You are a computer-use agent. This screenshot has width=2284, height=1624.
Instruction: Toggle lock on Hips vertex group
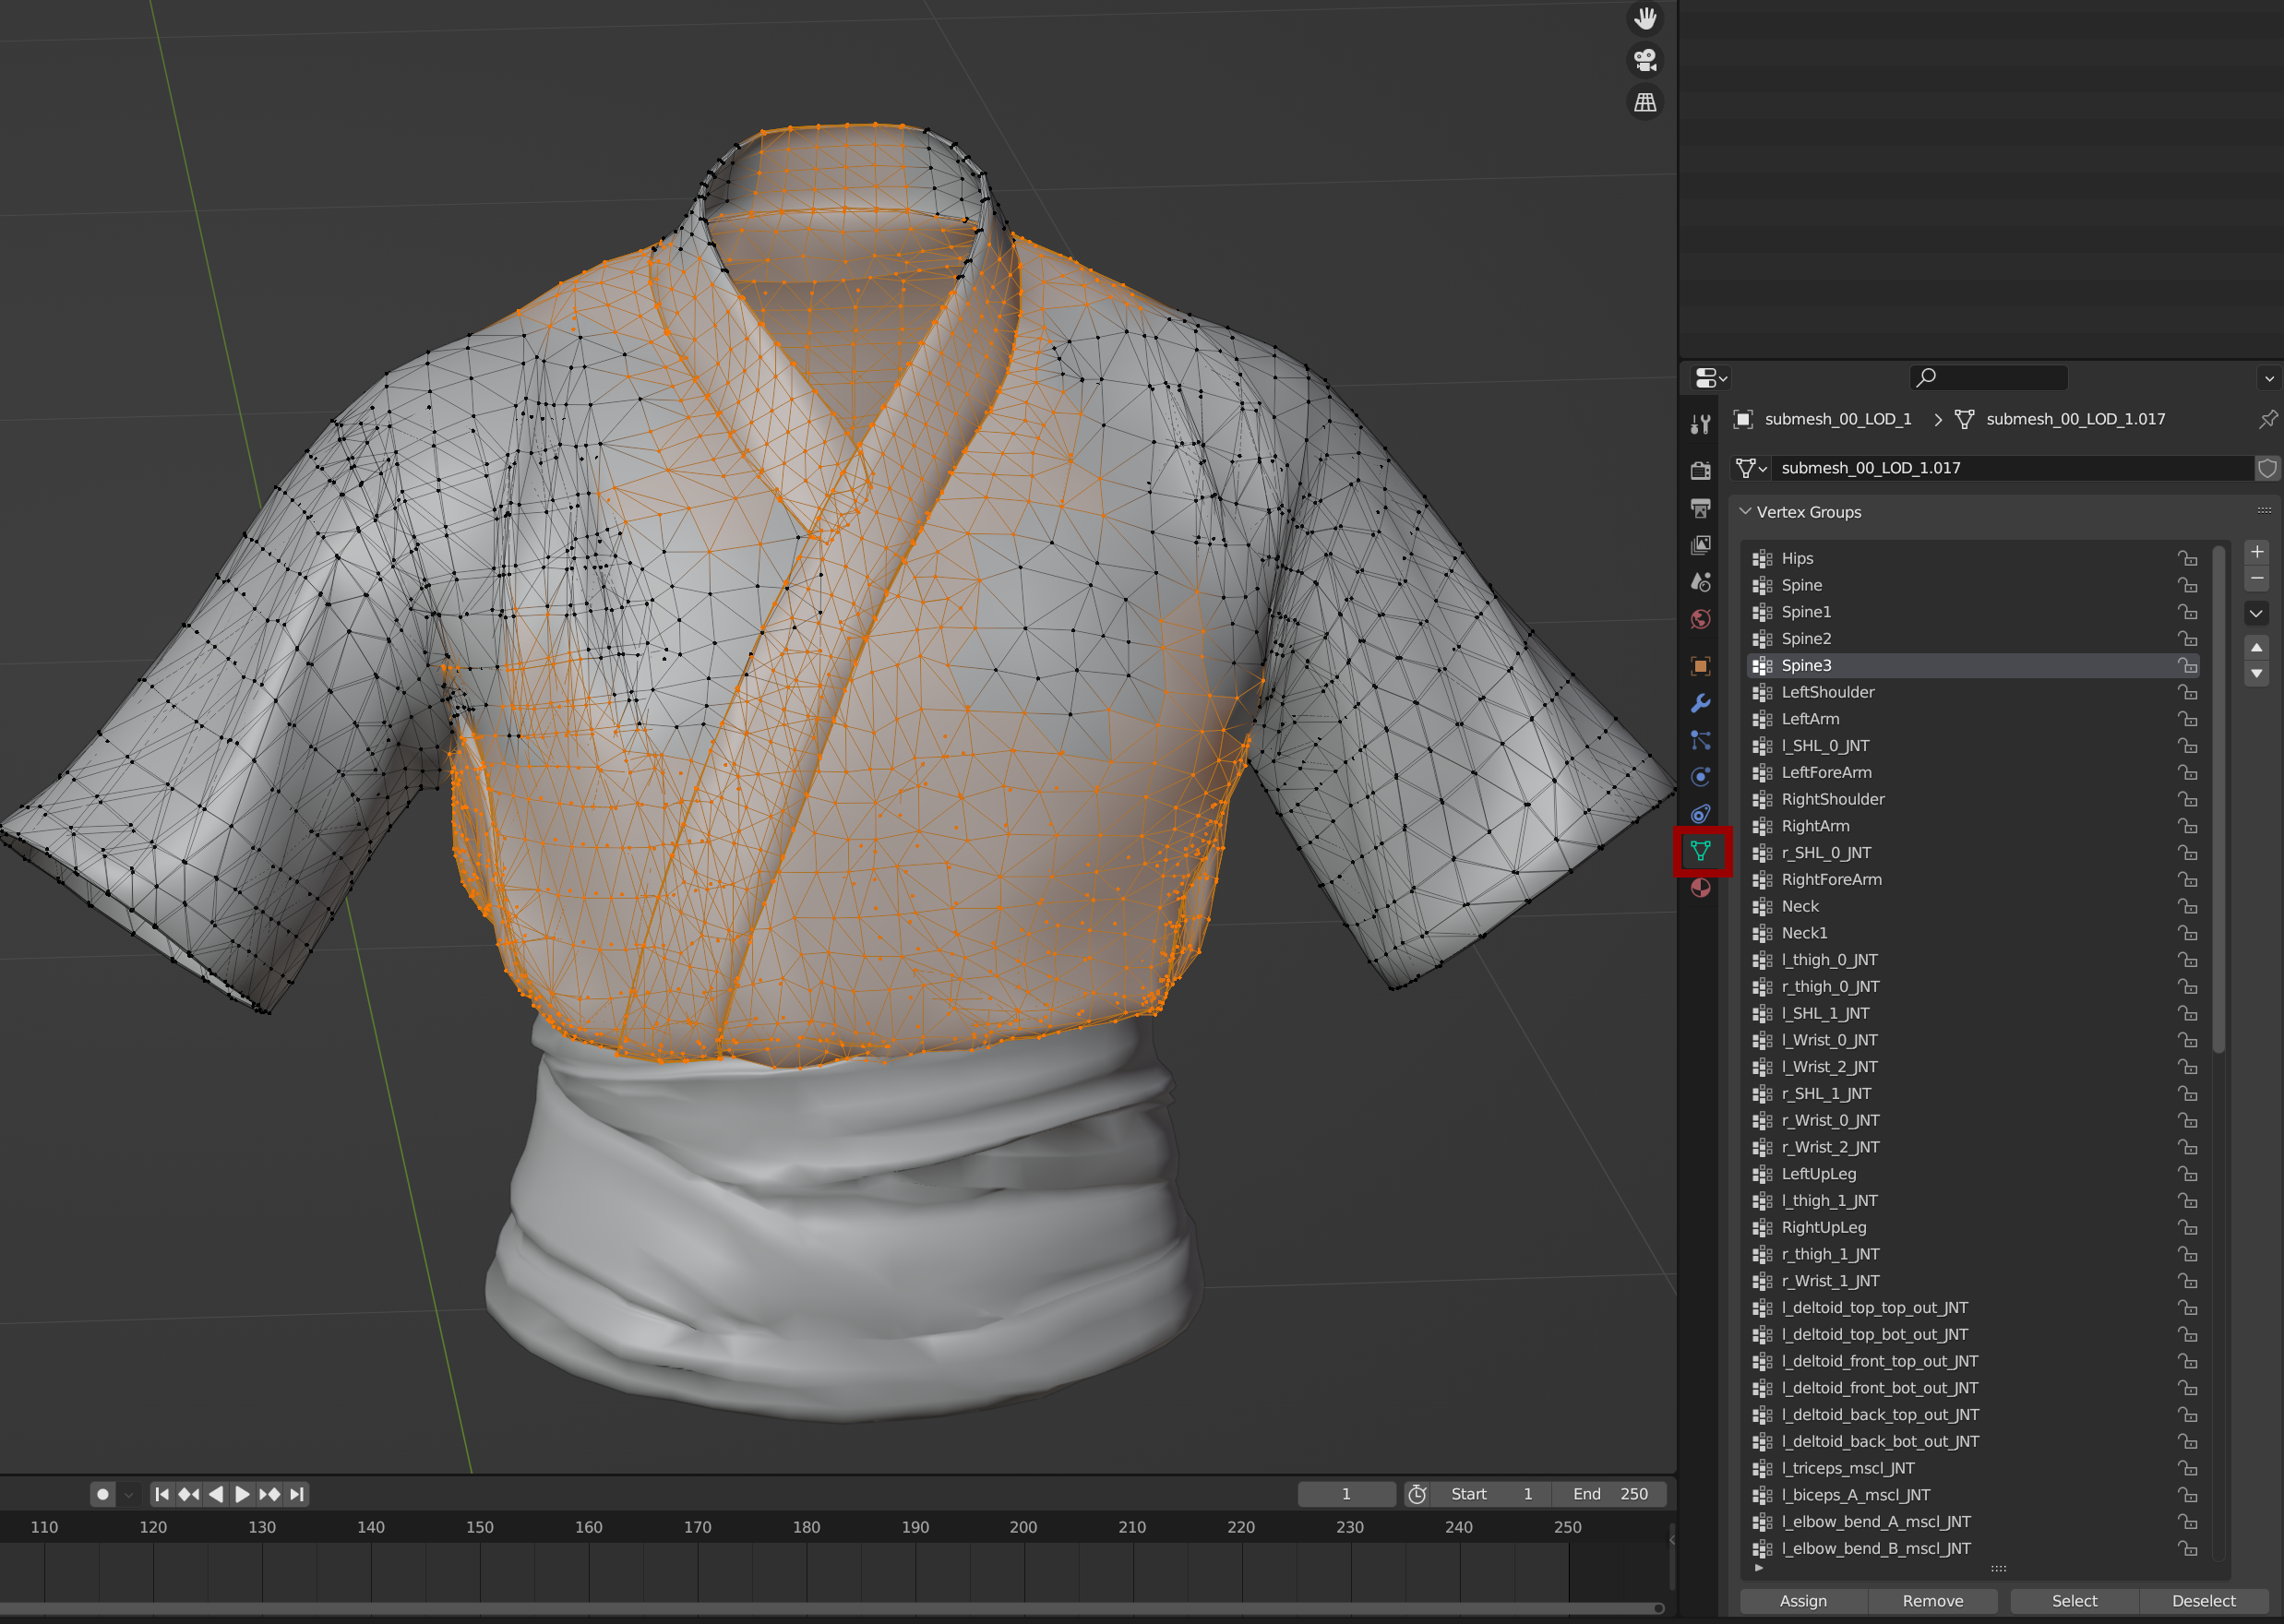click(2188, 558)
